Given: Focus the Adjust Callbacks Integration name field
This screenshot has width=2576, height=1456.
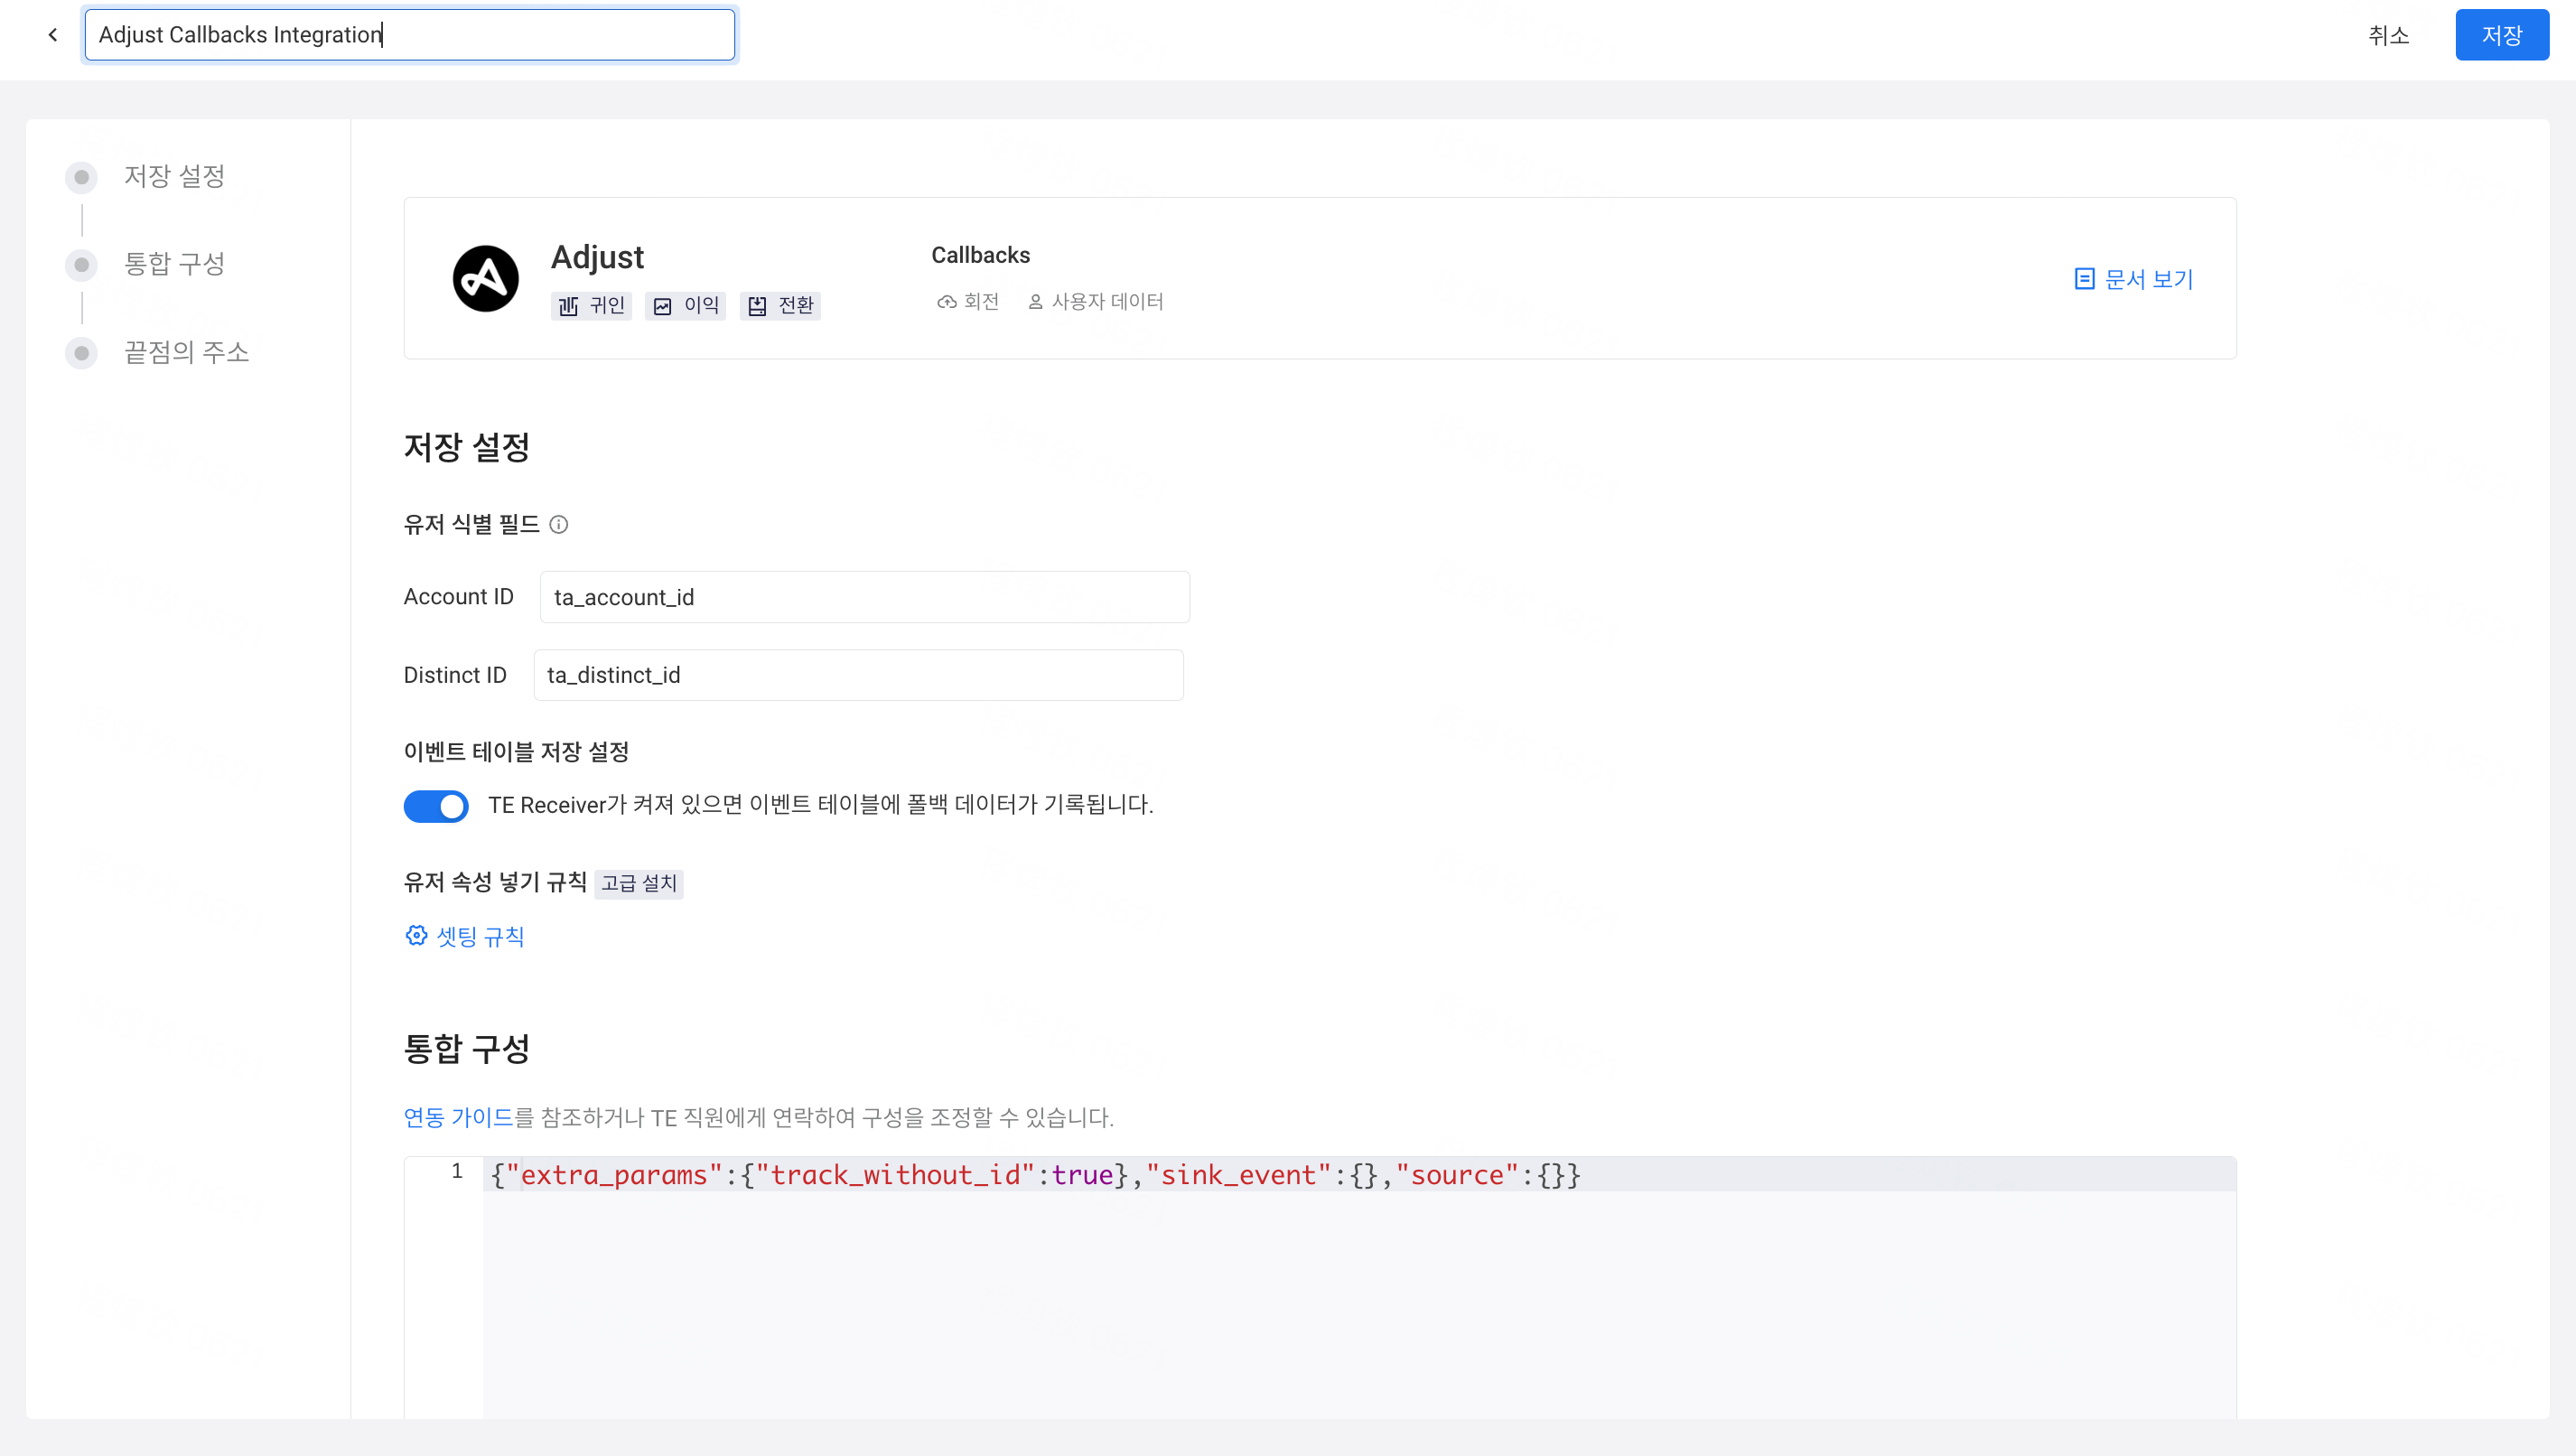Looking at the screenshot, I should [x=410, y=35].
